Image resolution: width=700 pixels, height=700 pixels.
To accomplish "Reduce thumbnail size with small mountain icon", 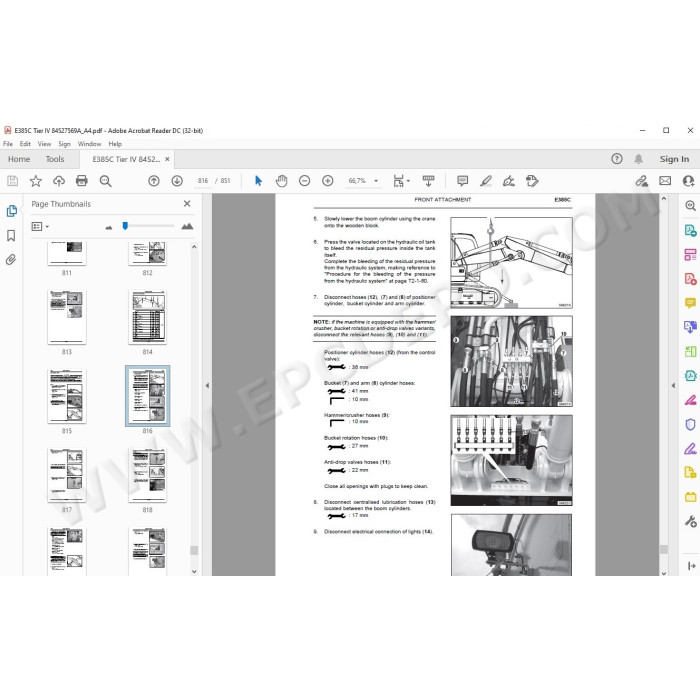I will [x=108, y=227].
